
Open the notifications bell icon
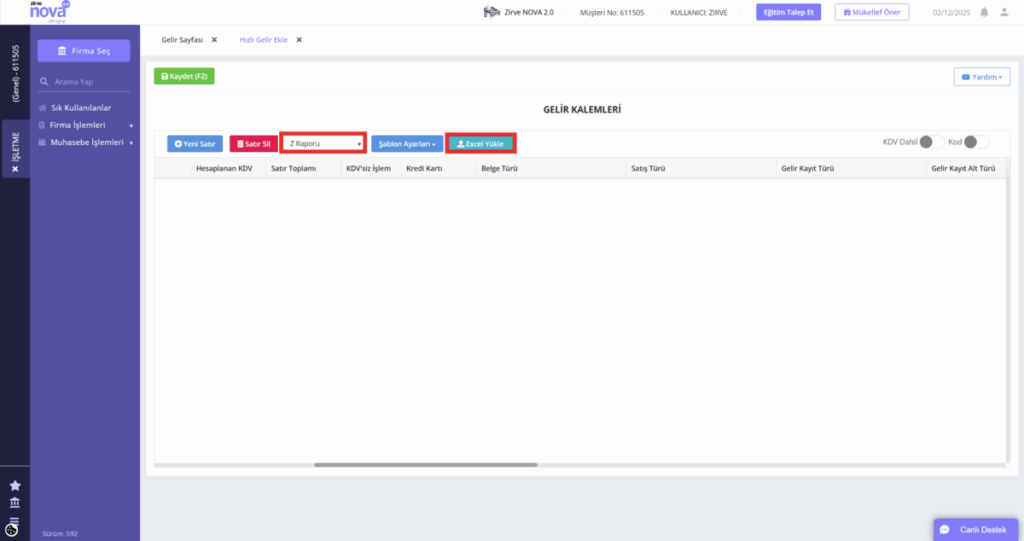tap(984, 12)
